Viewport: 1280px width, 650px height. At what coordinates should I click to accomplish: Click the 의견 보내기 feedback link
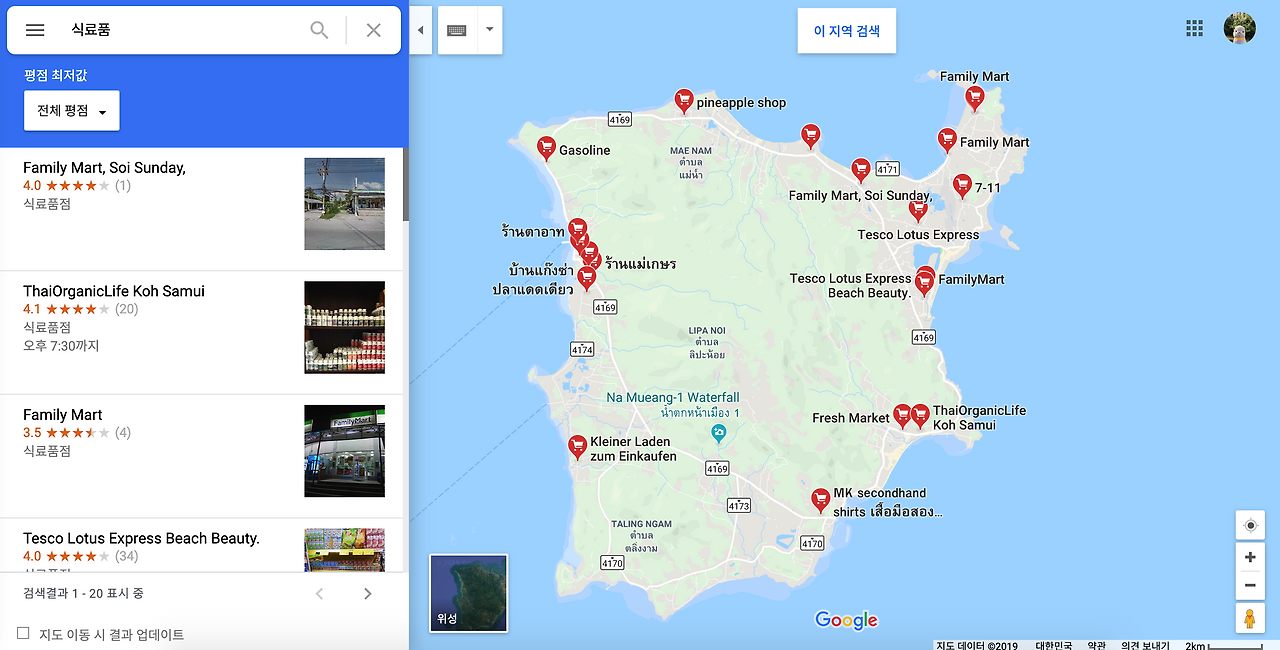pyautogui.click(x=1145, y=645)
